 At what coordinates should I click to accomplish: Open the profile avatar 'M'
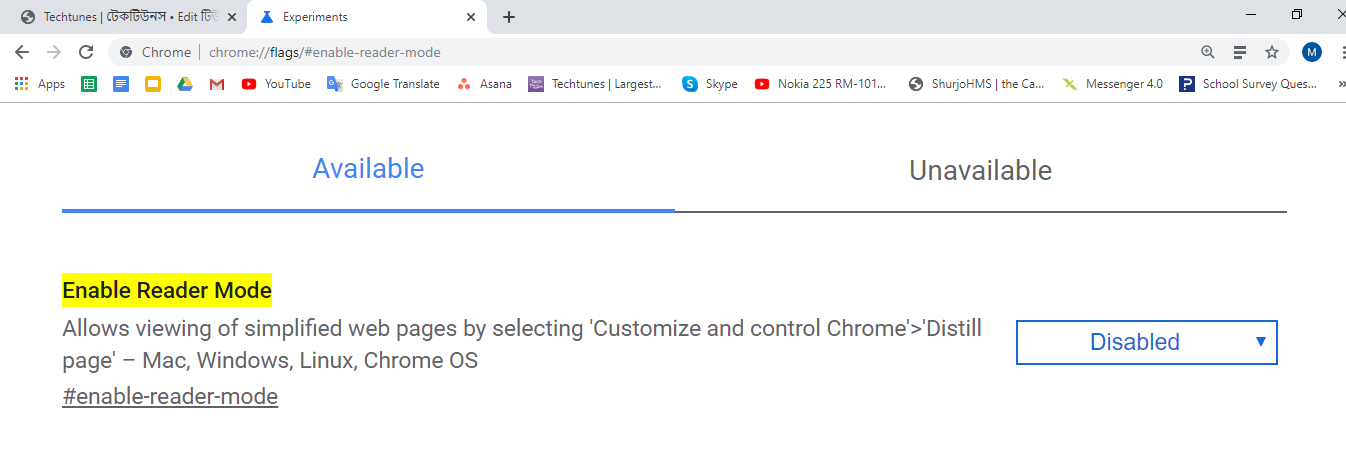pyautogui.click(x=1312, y=52)
